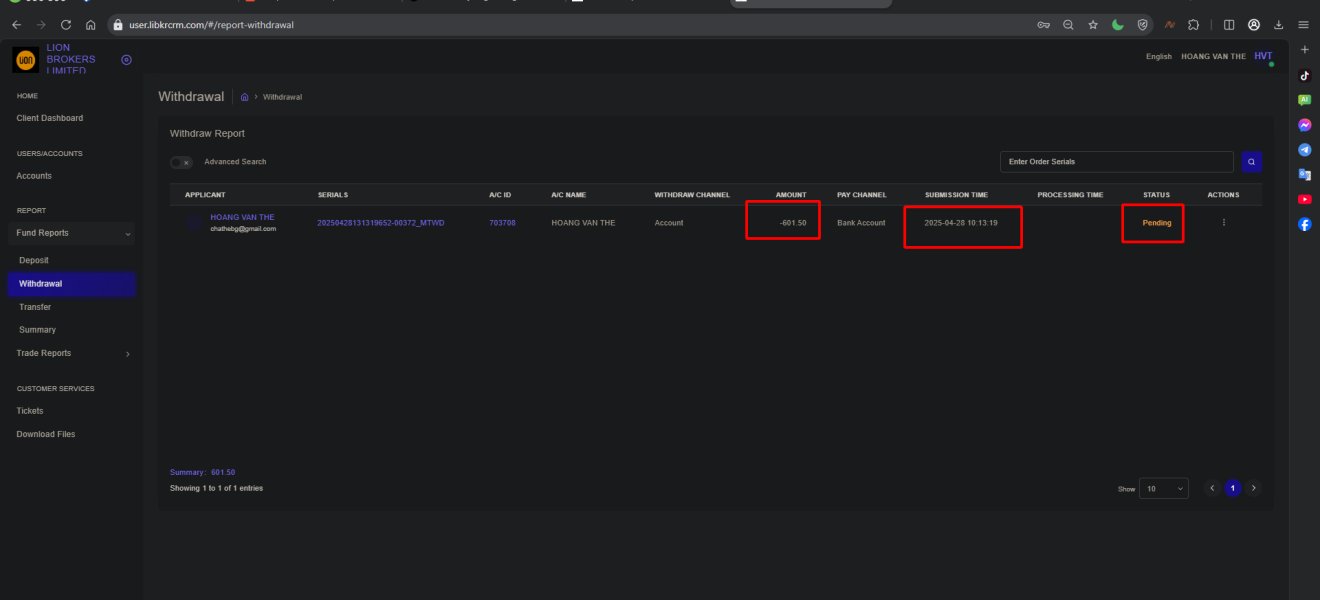Open the Messenger icon in the browser sidebar
The image size is (1320, 600).
click(1304, 125)
